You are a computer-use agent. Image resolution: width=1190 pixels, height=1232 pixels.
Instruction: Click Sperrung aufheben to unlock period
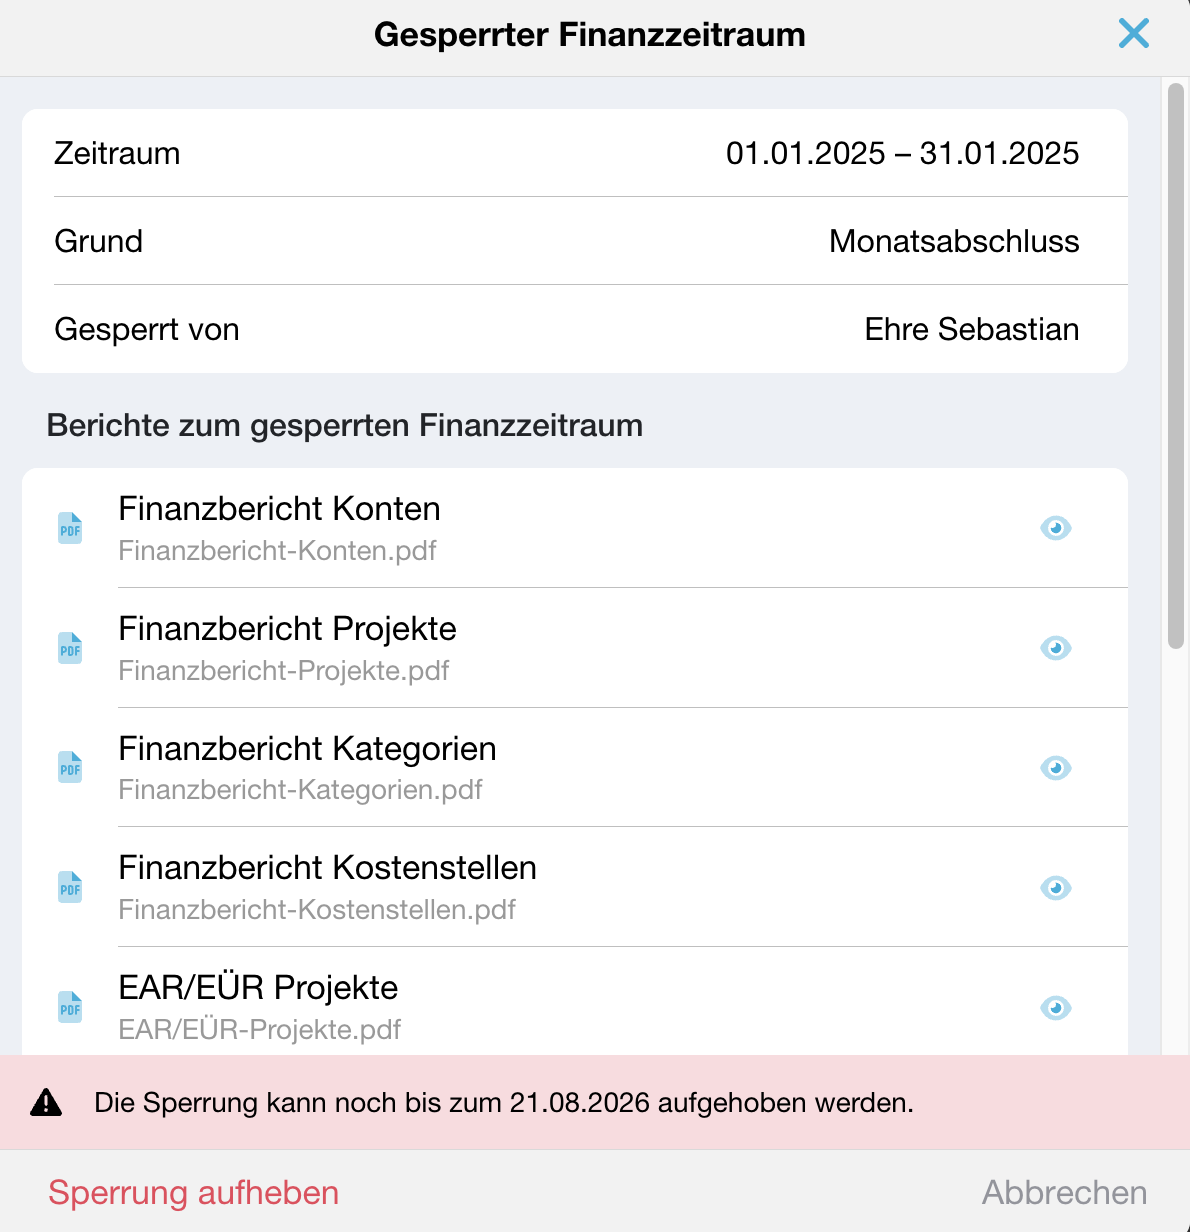coord(194,1192)
